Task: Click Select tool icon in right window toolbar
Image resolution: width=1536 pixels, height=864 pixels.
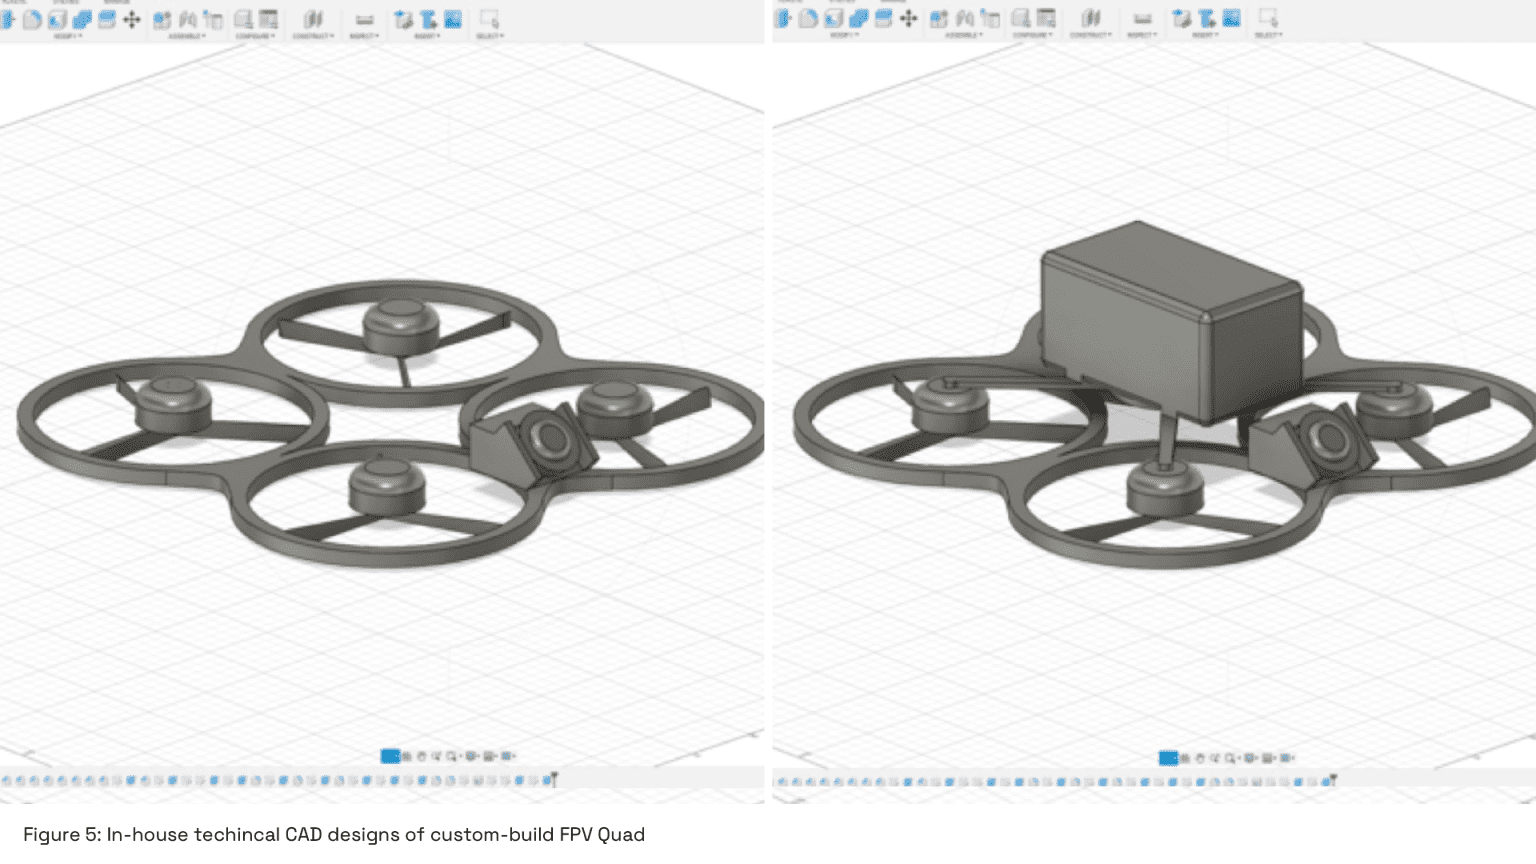Action: coord(1267,19)
